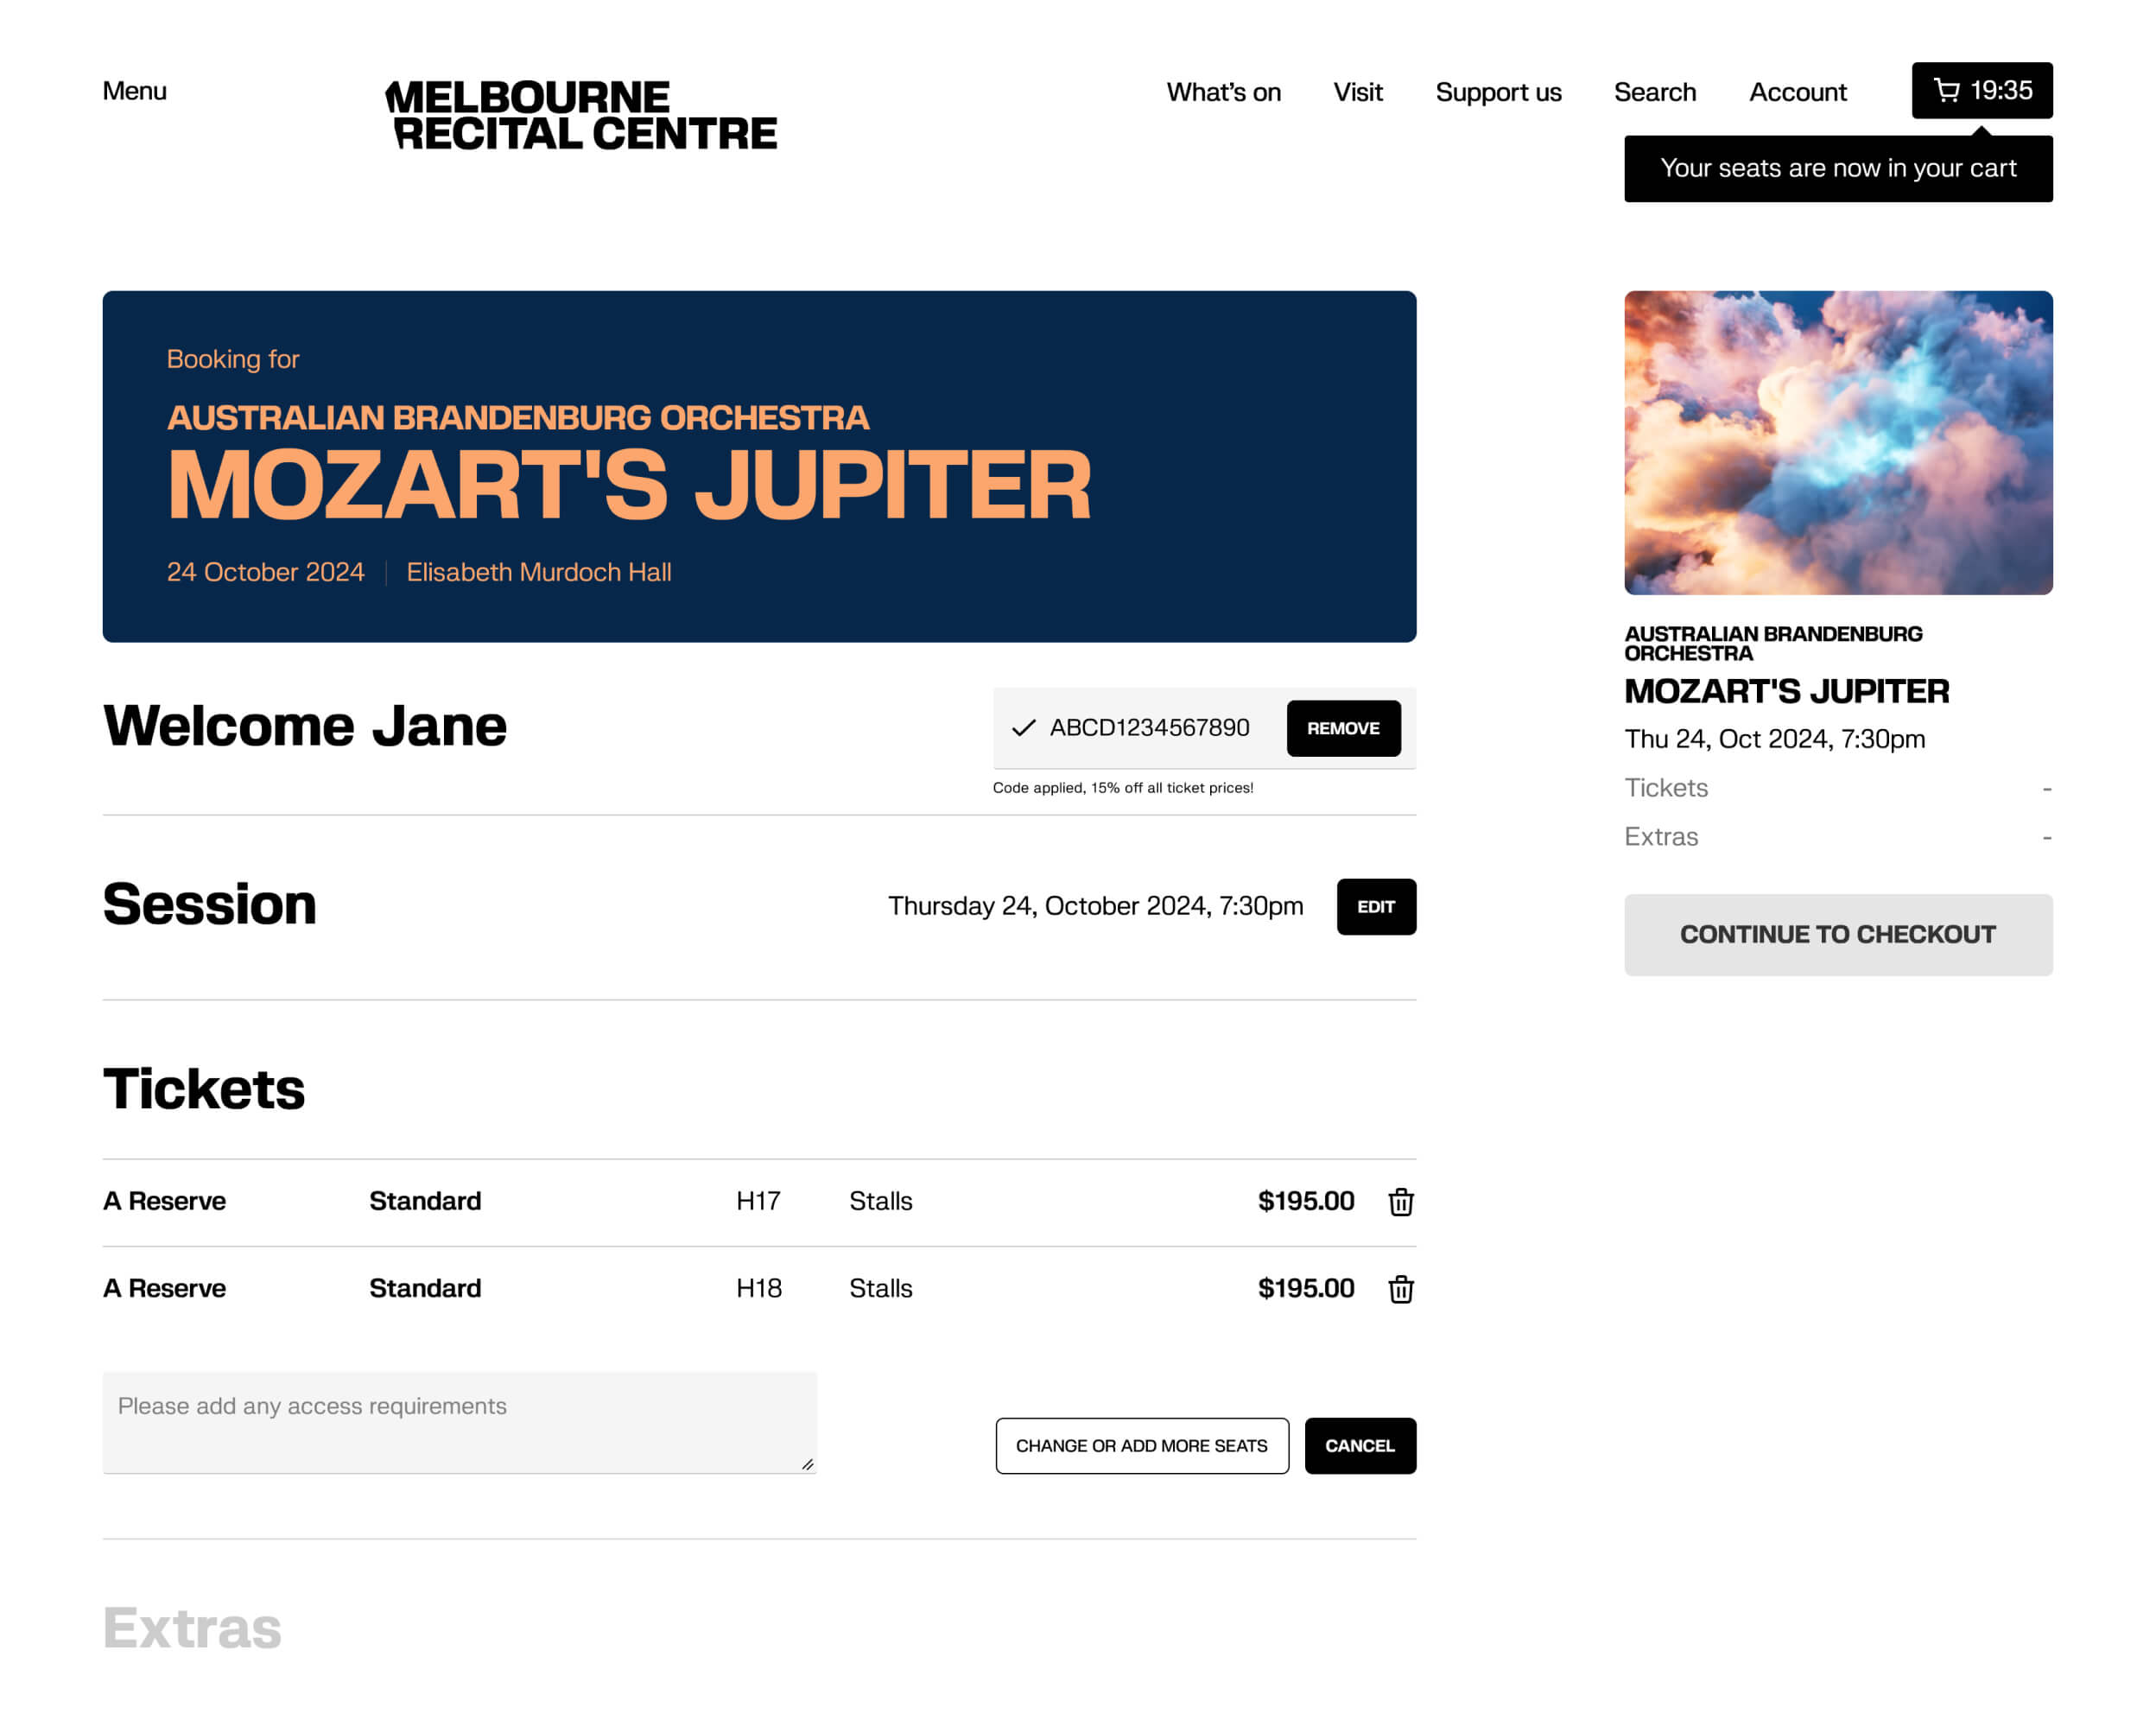Image resolution: width=2156 pixels, height=1720 pixels.
Task: Remove the applied promo code
Action: click(1343, 728)
